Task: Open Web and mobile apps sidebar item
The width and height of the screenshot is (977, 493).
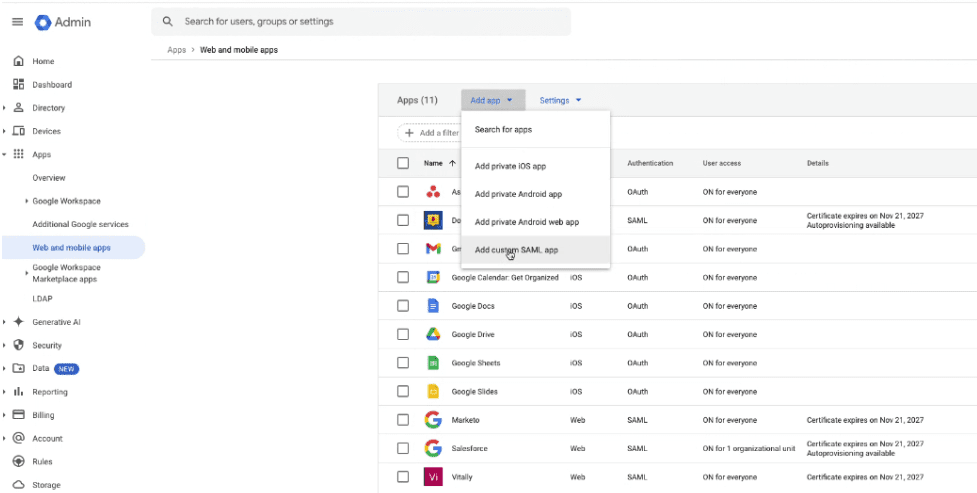Action: 73,247
